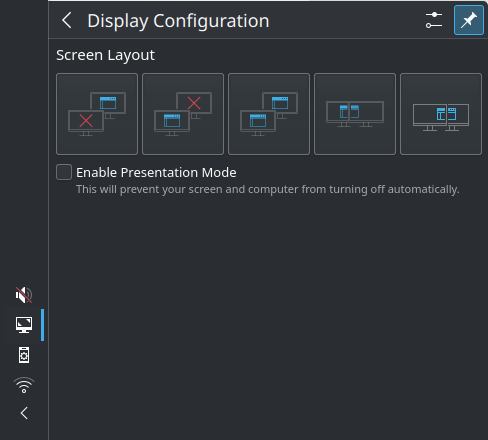The width and height of the screenshot is (488, 440).
Task: Toggle the pin to keep popup open
Action: click(x=469, y=20)
